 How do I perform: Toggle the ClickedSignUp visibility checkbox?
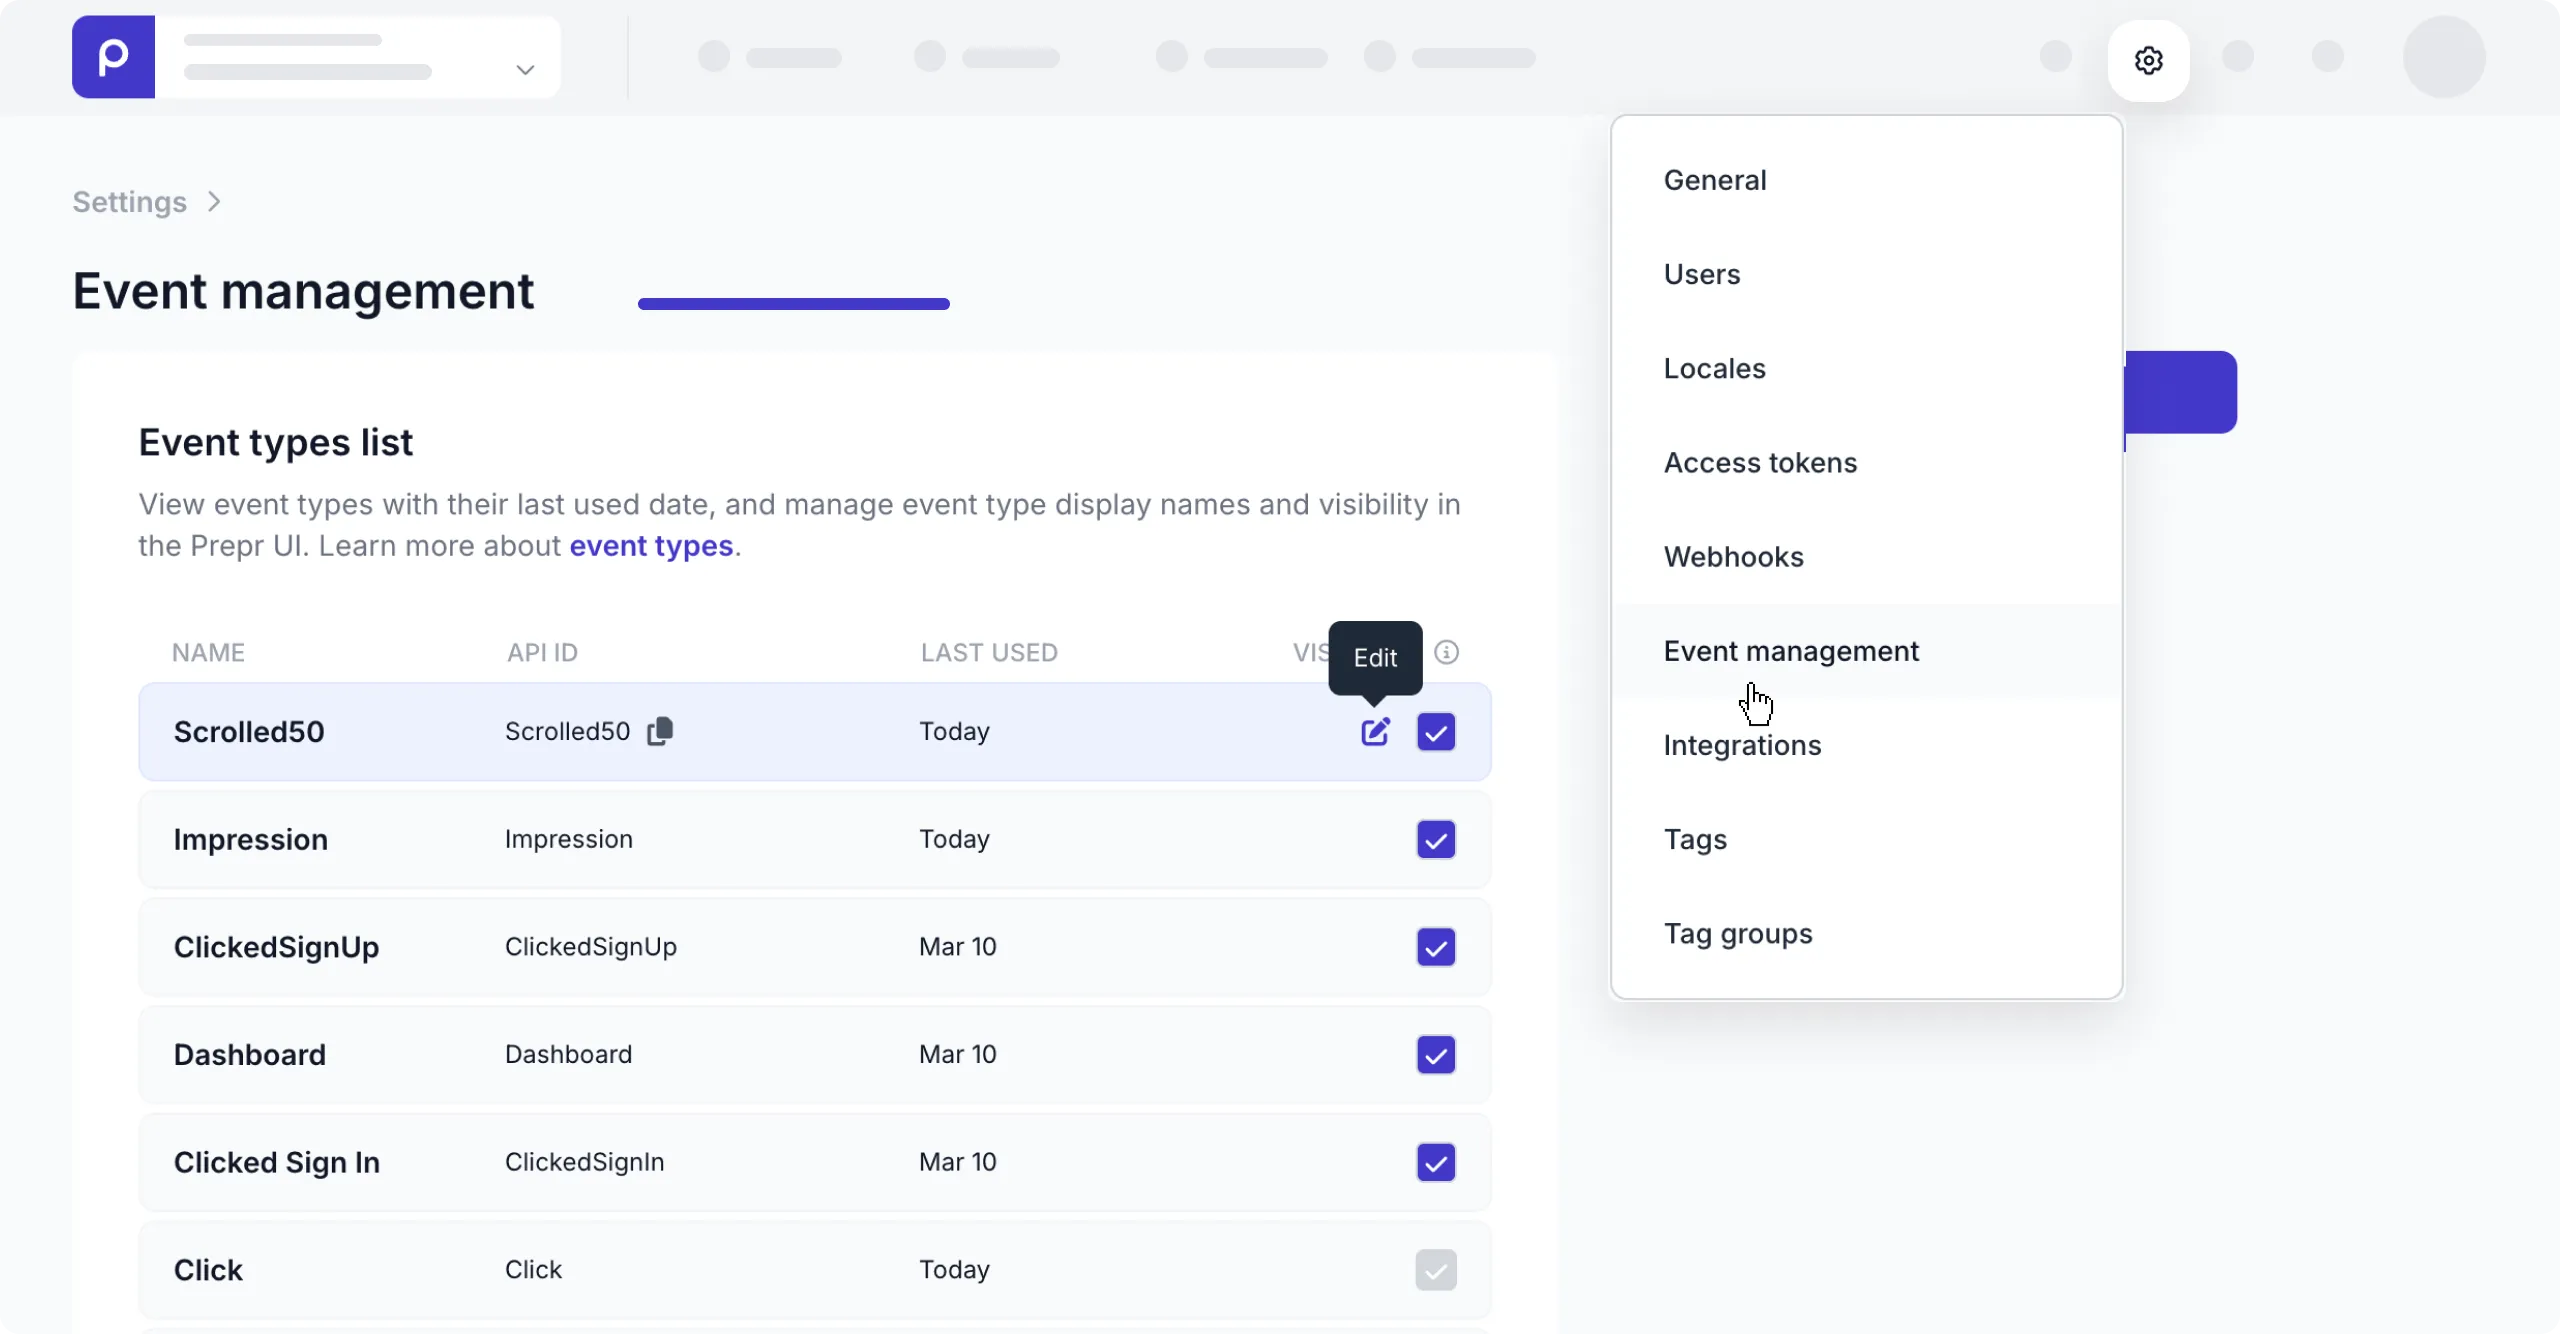click(x=1436, y=947)
